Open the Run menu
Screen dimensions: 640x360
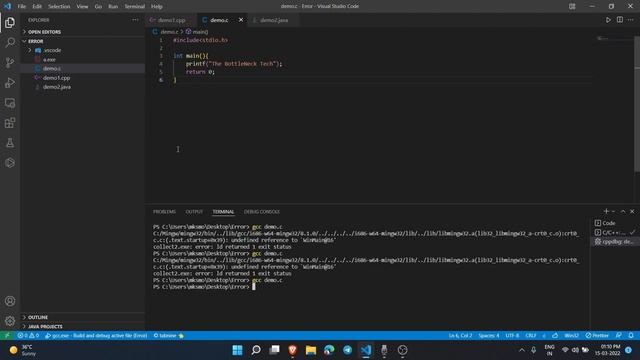[x=113, y=7]
